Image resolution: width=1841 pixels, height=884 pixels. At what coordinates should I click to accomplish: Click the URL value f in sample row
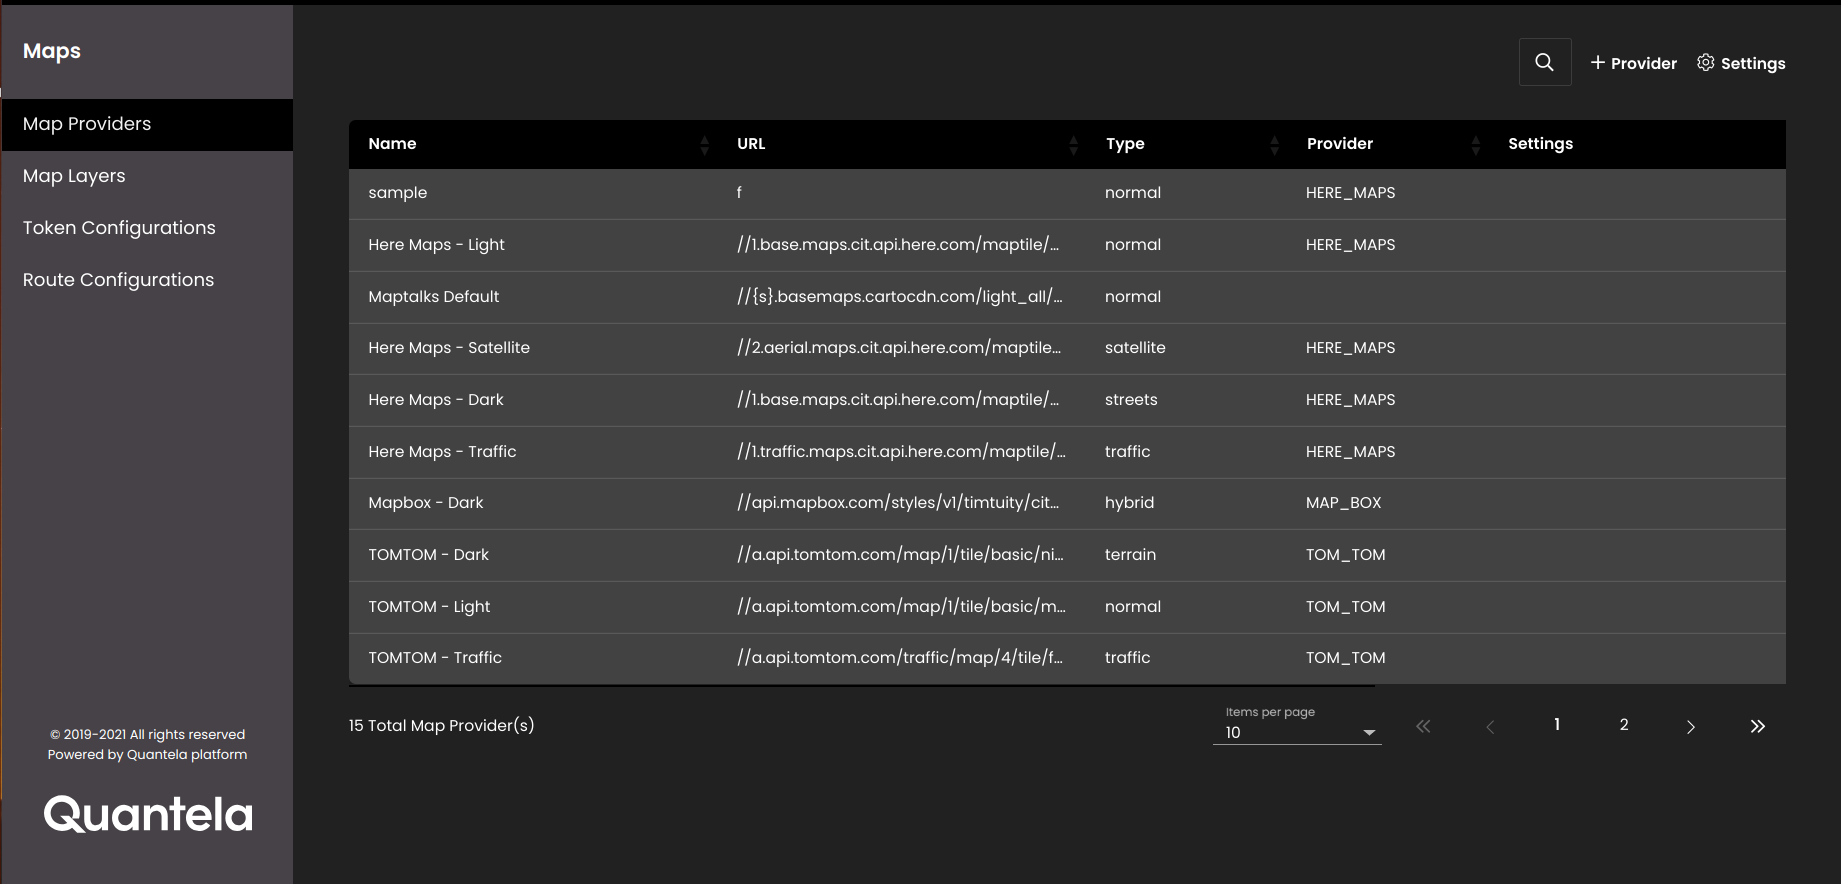[739, 193]
